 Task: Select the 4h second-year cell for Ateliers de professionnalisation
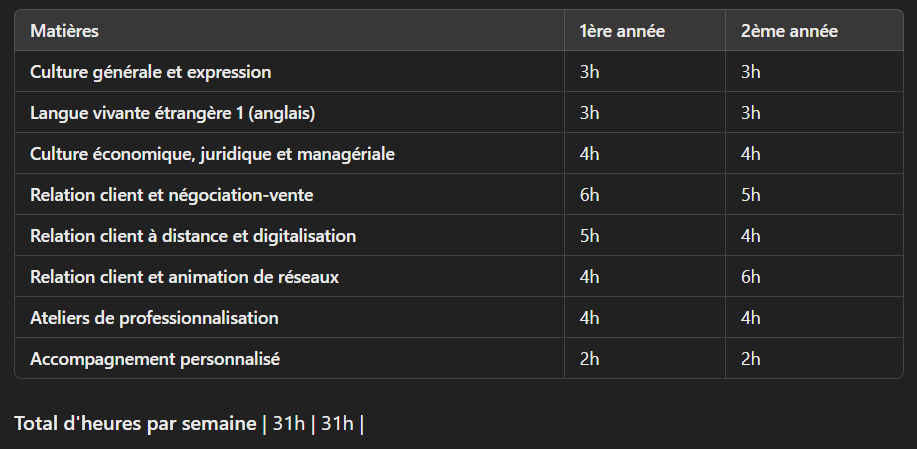point(751,318)
